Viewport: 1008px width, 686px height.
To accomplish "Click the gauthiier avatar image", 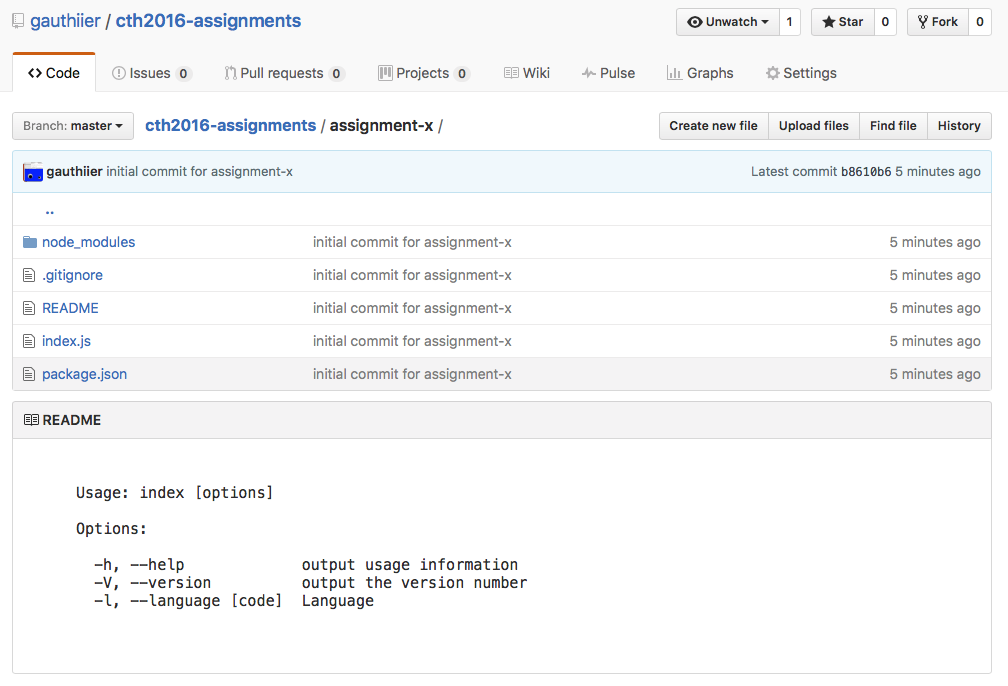I will 33,172.
